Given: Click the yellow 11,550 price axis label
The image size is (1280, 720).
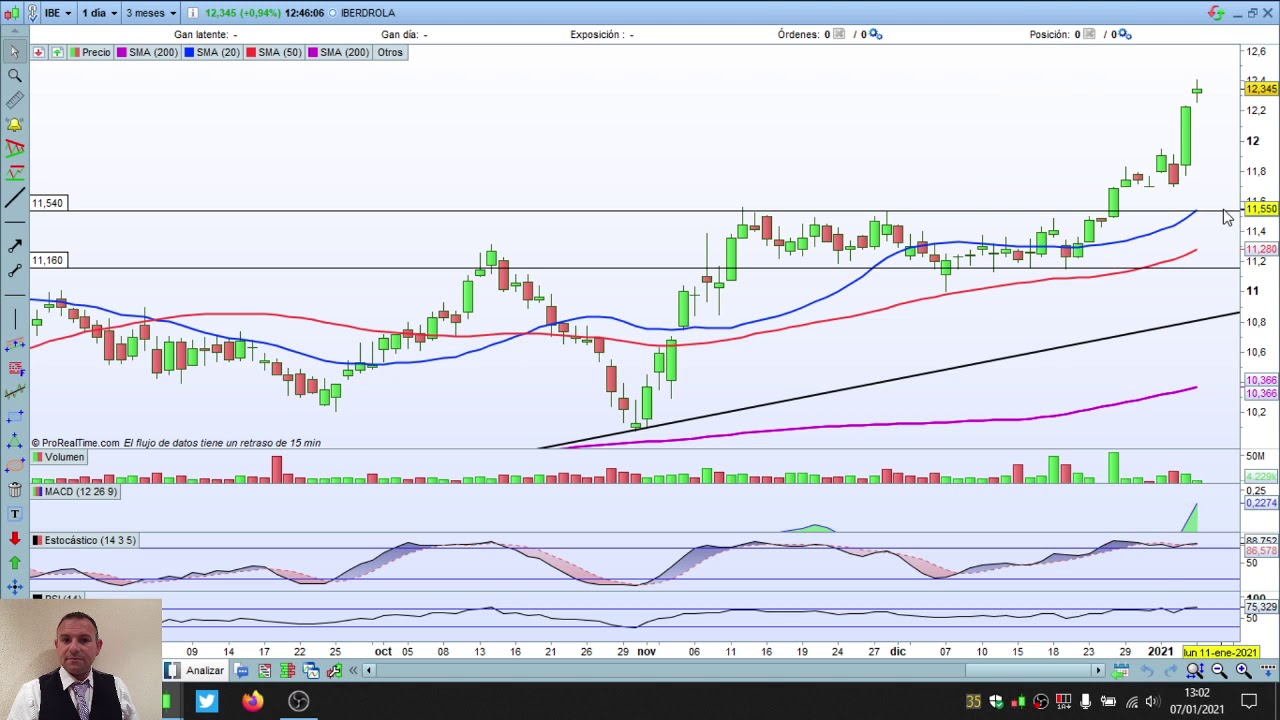Looking at the screenshot, I should pos(1261,209).
